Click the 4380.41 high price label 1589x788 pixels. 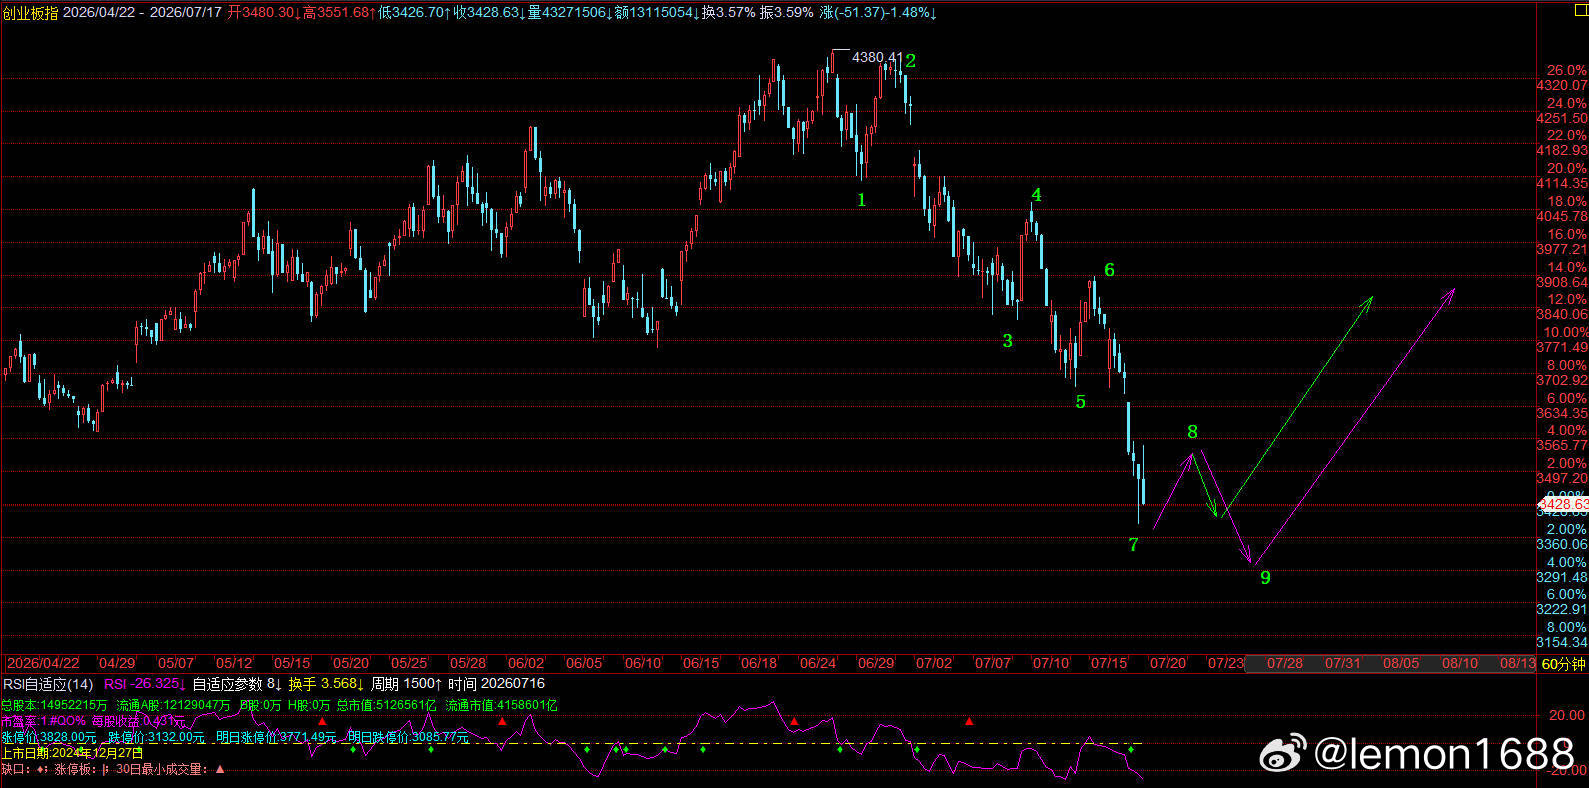point(877,57)
